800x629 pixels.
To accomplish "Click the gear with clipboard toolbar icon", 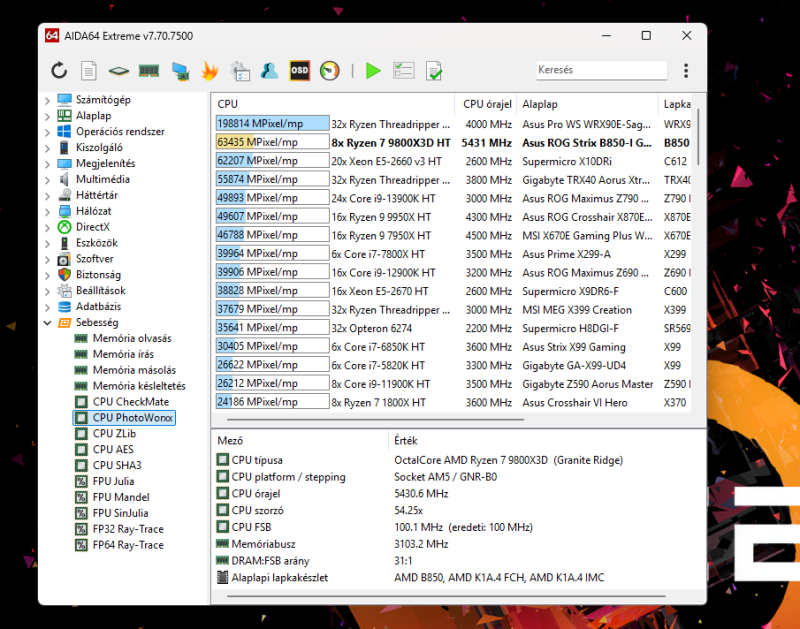I will [x=240, y=71].
